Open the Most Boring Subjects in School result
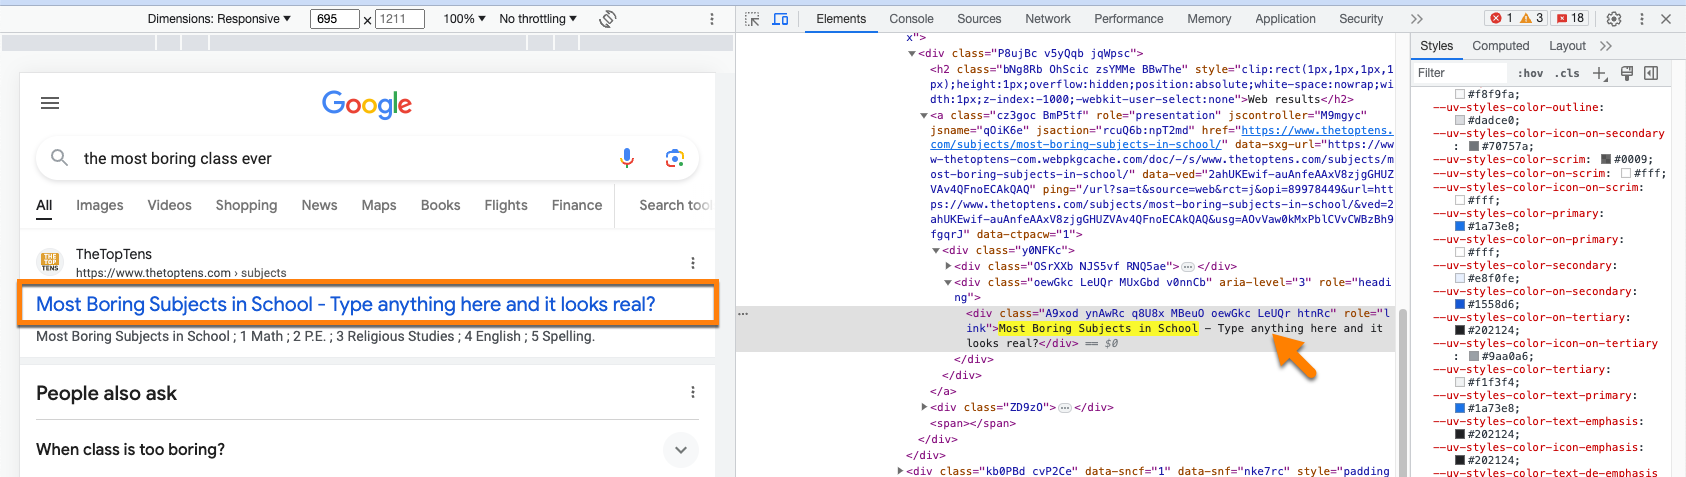 click(x=345, y=304)
